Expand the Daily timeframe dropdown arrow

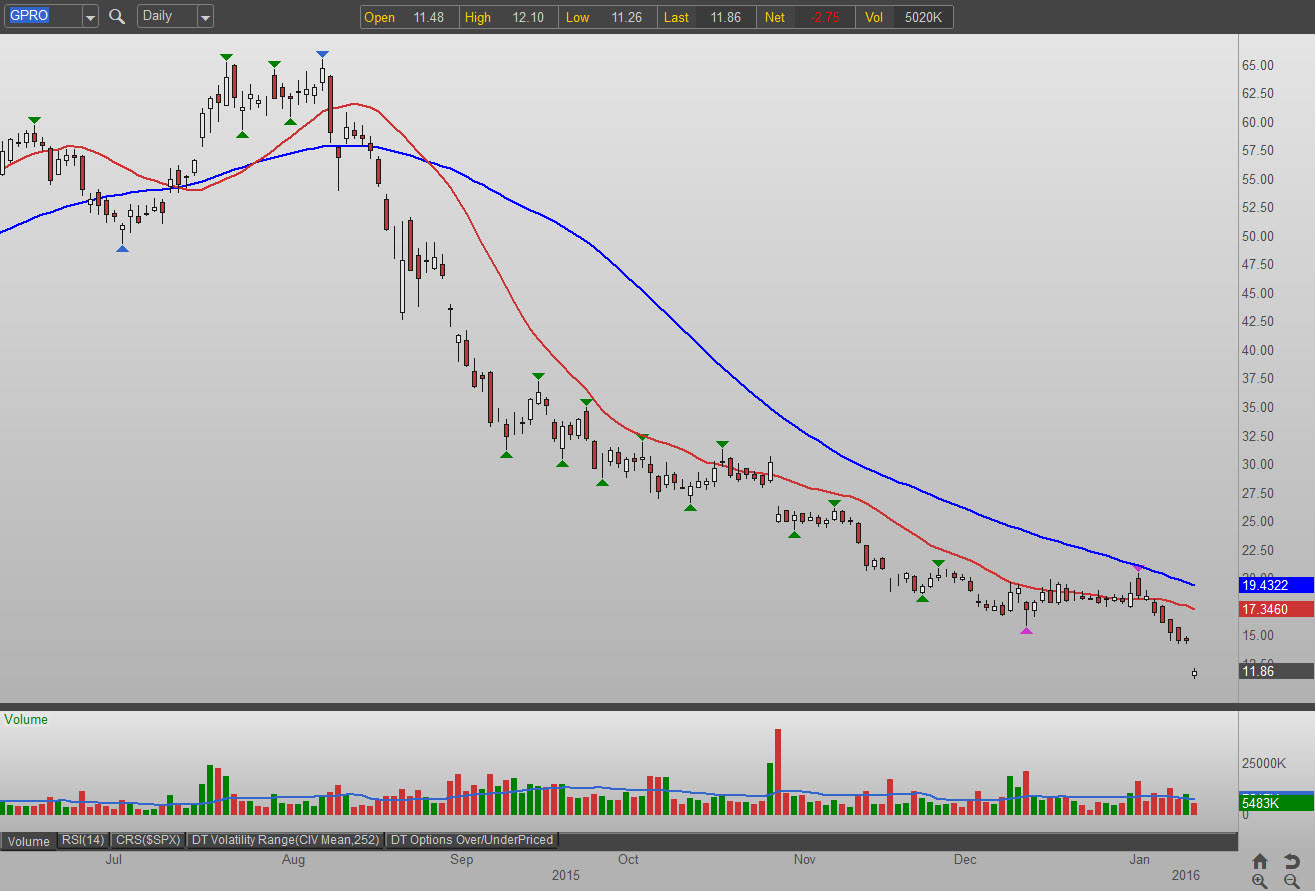click(x=204, y=17)
